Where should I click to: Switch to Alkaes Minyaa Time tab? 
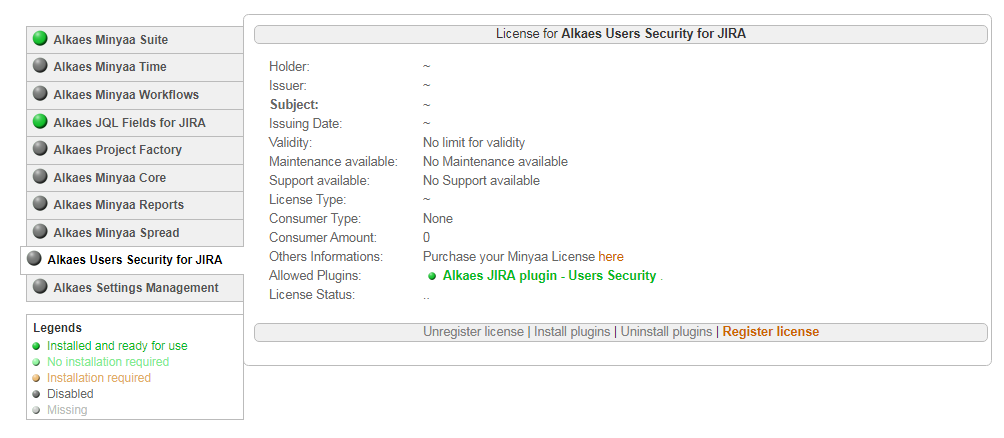click(x=110, y=67)
